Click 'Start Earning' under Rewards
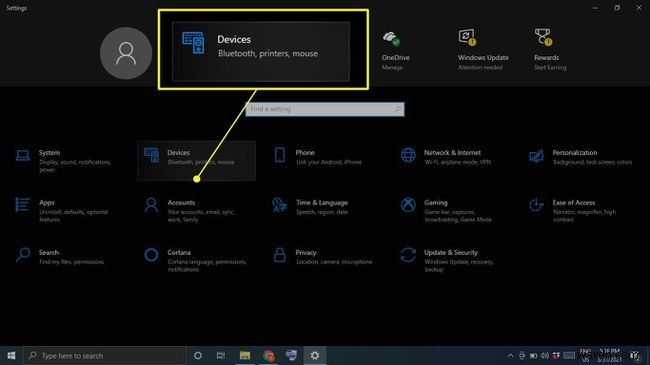 click(x=550, y=67)
